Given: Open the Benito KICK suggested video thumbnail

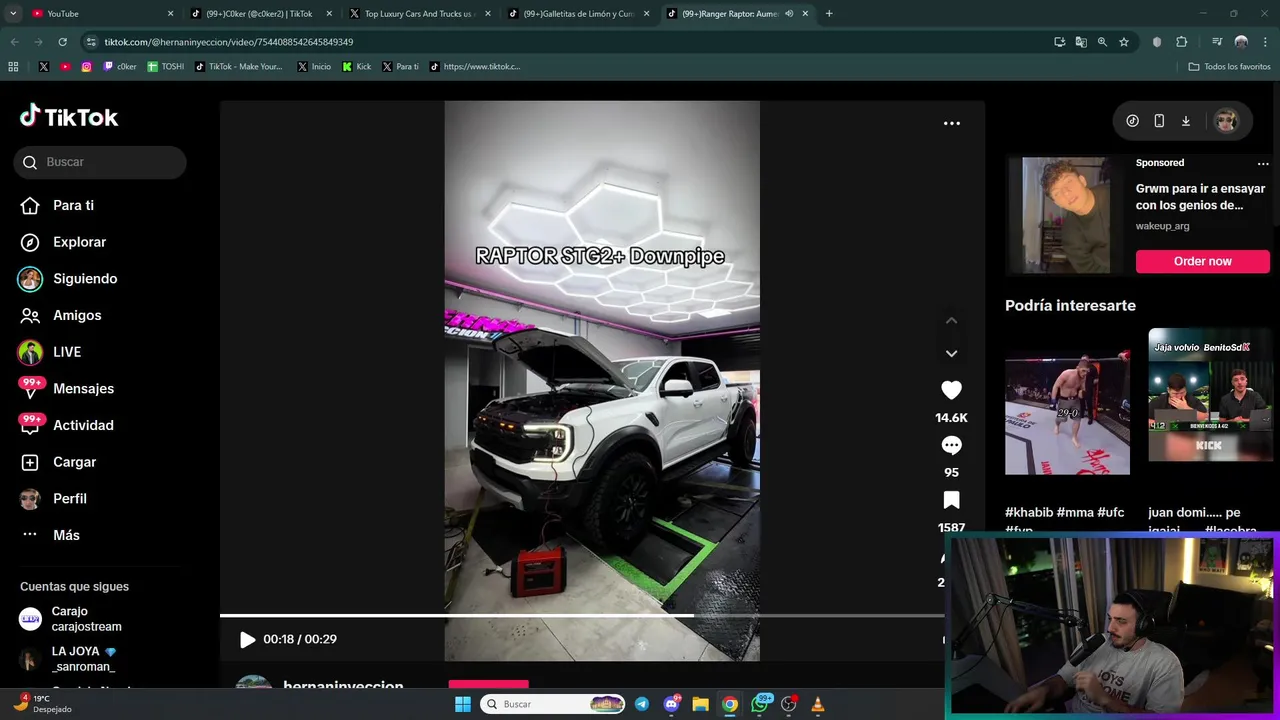Looking at the screenshot, I should tap(1209, 395).
